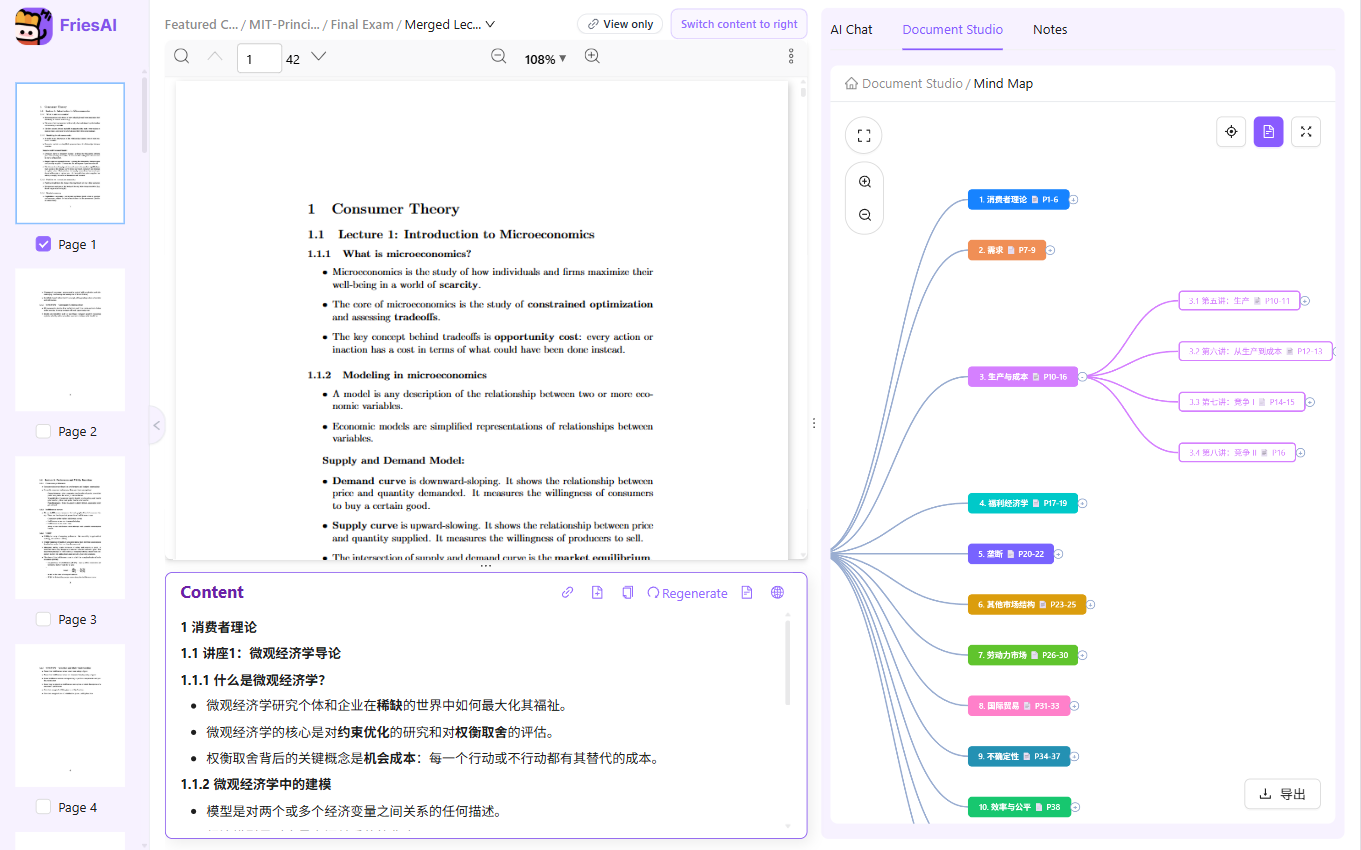Open the 108% zoom level dropdown
Image resolution: width=1361 pixels, height=850 pixels.
pos(545,59)
